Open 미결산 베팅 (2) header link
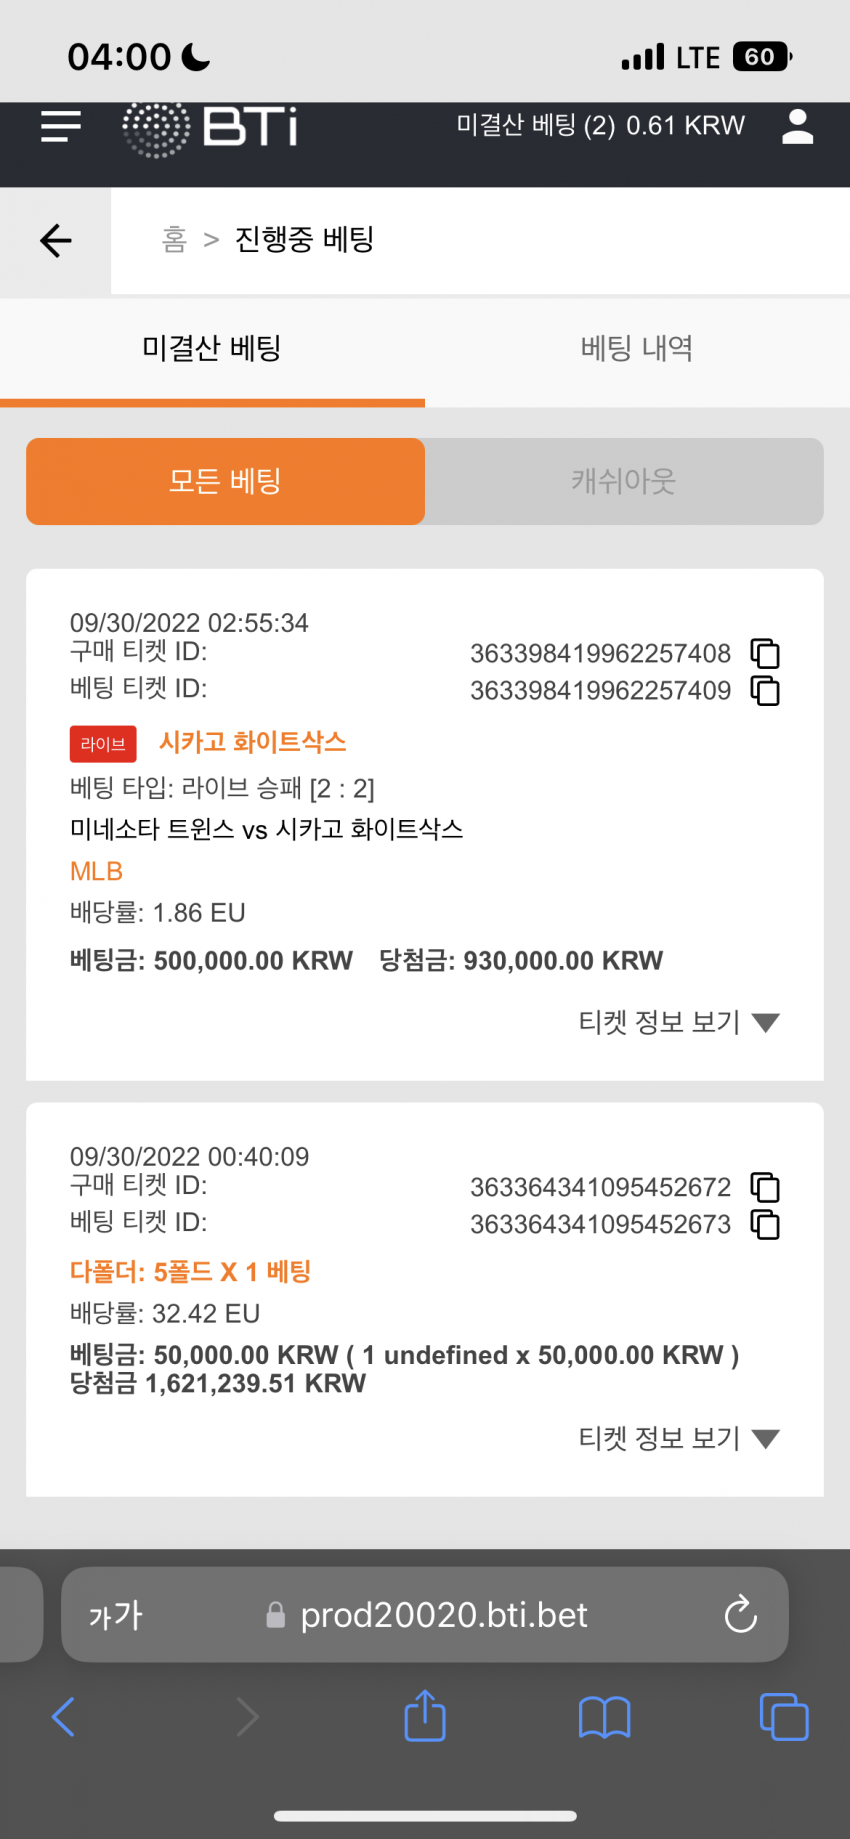The height and width of the screenshot is (1839, 850). point(601,126)
